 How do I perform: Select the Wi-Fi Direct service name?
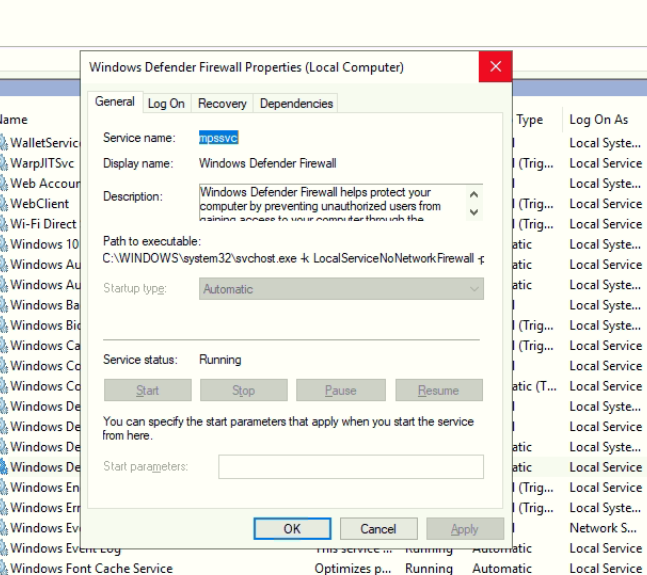pyautogui.click(x=43, y=224)
